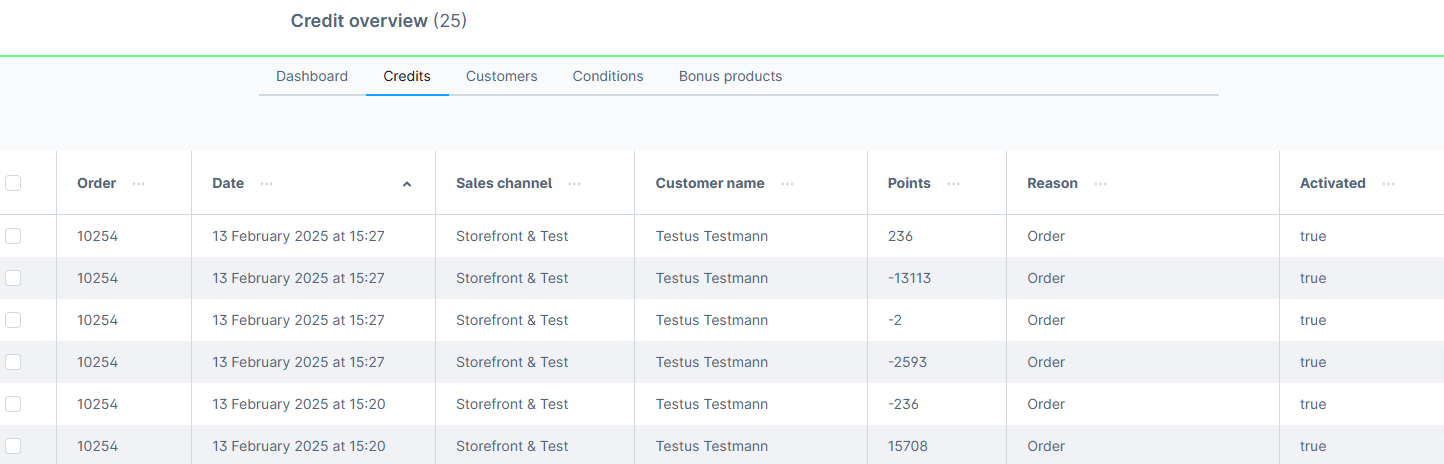Image resolution: width=1444 pixels, height=464 pixels.
Task: Go to the Bonus products tab
Action: 730,76
